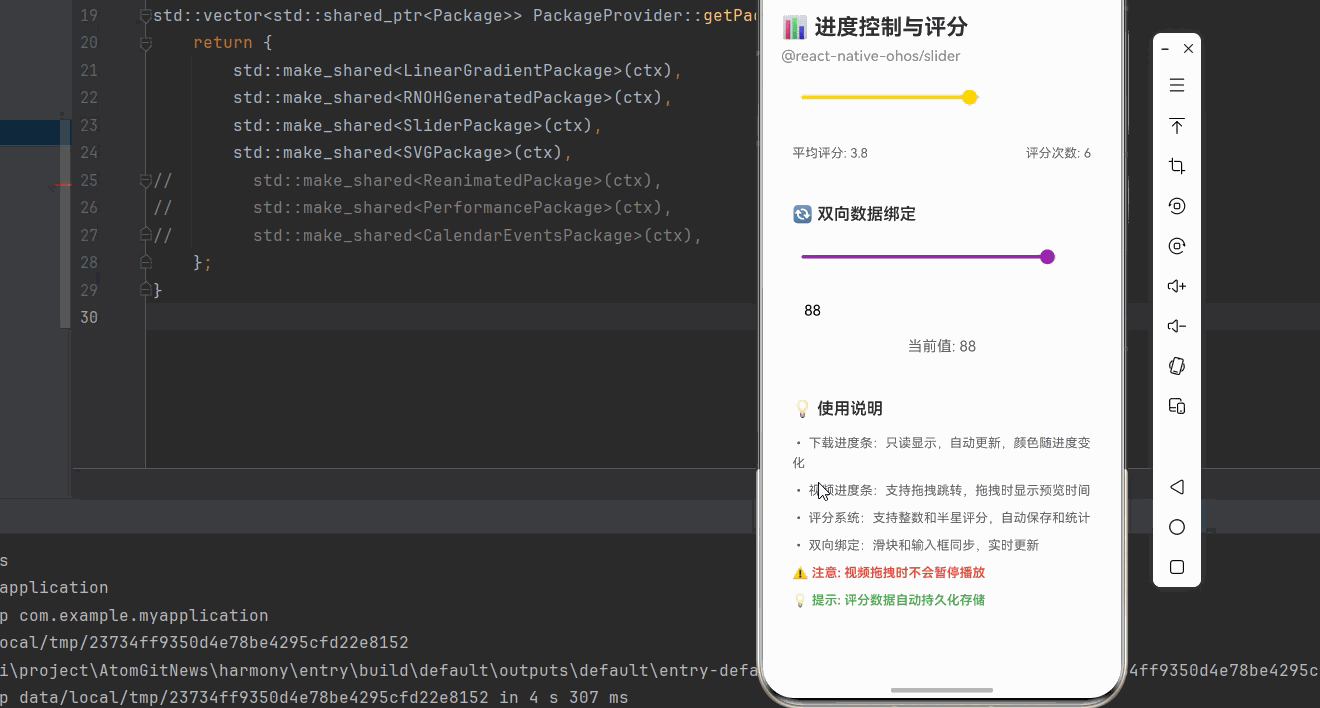Click lightbulb icon beside 提示 text
1320x708 pixels.
point(800,600)
